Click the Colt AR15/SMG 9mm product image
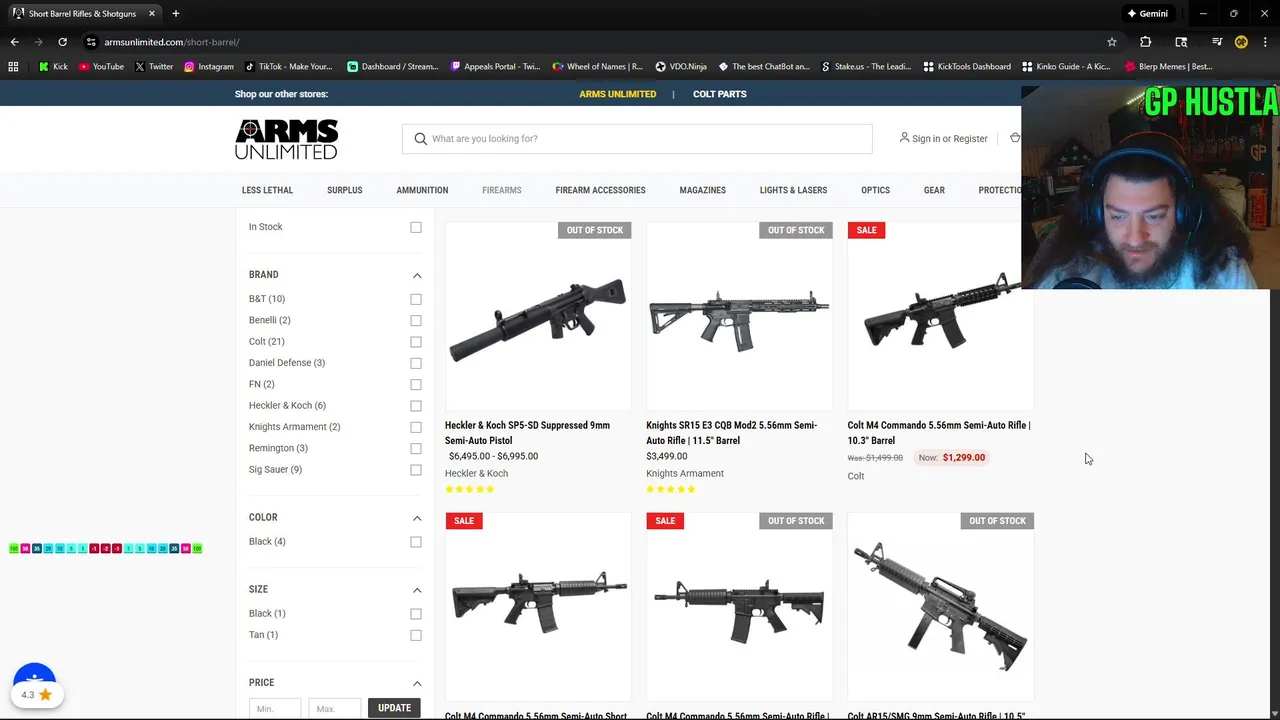 (940, 607)
